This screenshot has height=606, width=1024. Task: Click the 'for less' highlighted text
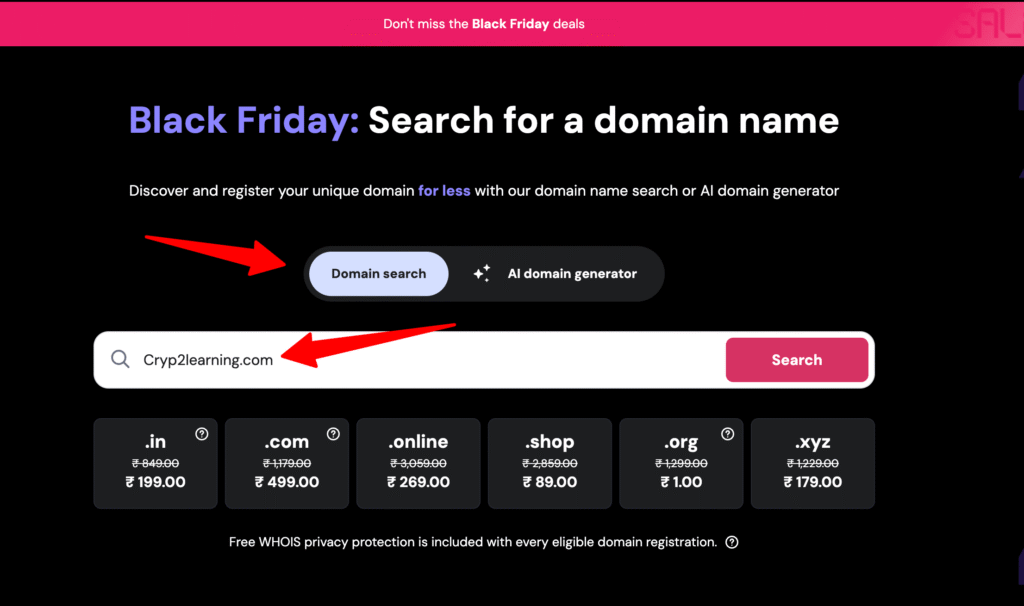[x=444, y=190]
